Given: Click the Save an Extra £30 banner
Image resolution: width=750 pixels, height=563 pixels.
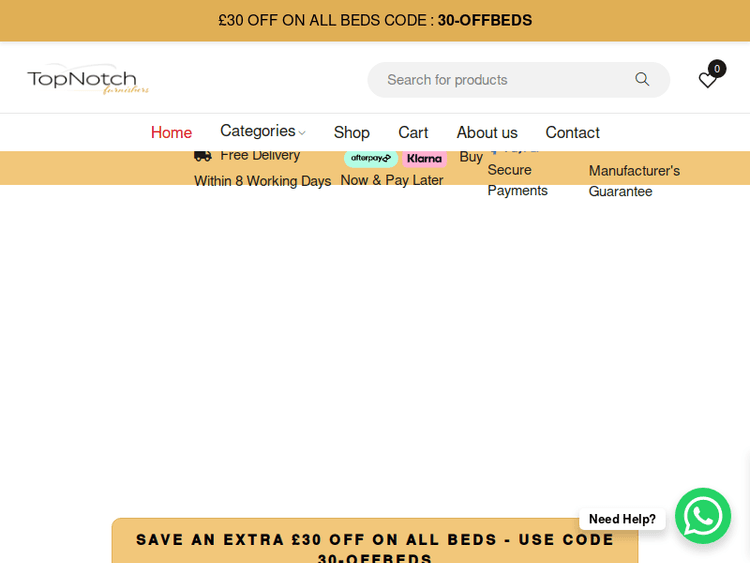Looking at the screenshot, I should (x=375, y=541).
